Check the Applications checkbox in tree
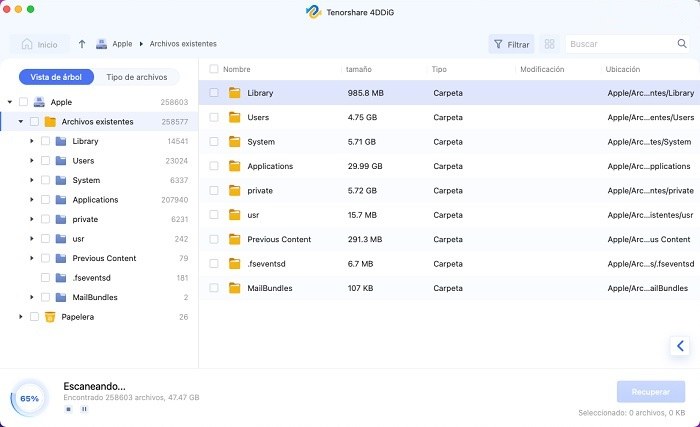 click(x=45, y=200)
